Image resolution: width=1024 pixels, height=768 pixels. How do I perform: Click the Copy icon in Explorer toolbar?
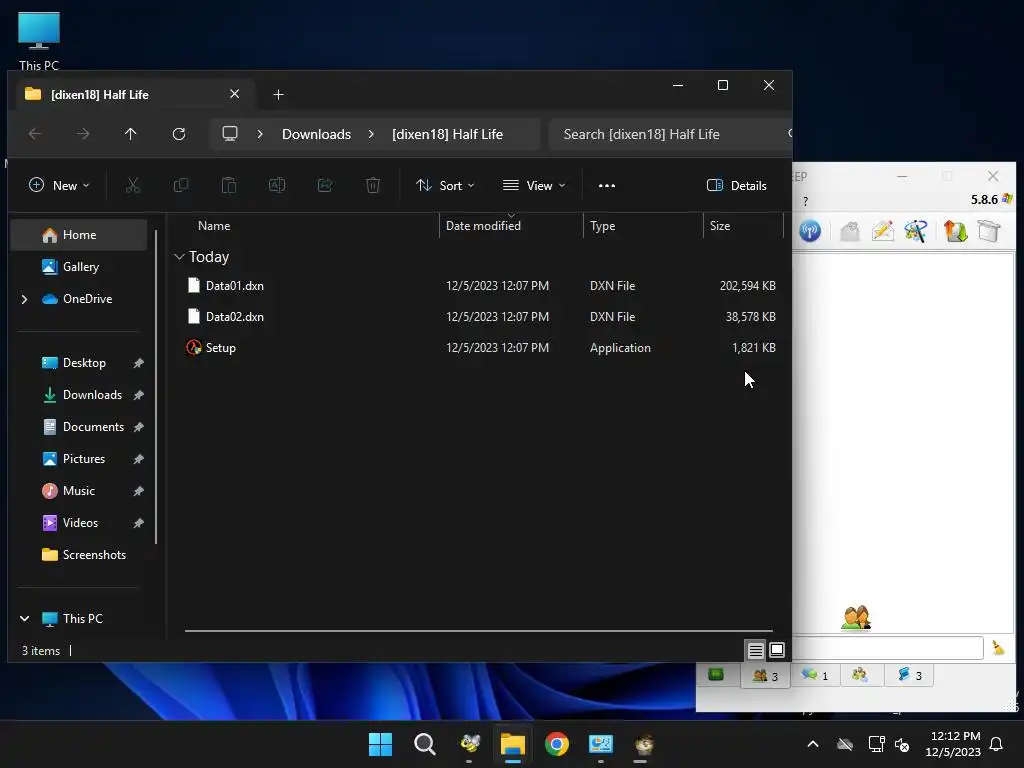181,185
